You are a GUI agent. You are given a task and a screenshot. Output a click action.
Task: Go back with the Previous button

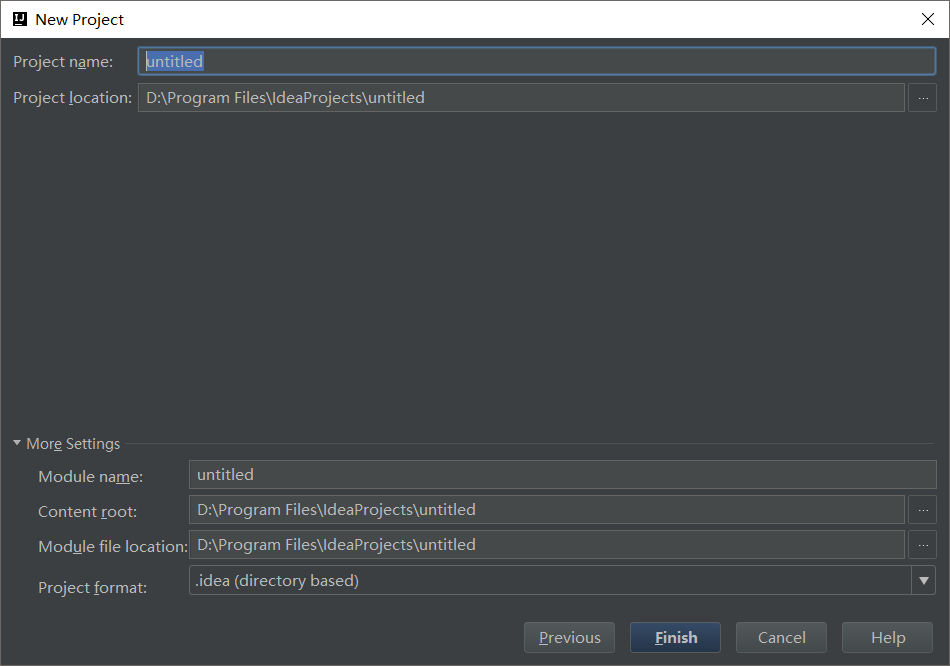click(570, 638)
